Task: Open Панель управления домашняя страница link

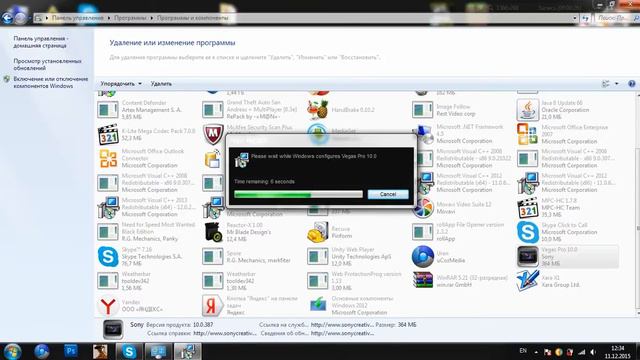Action: (40, 42)
